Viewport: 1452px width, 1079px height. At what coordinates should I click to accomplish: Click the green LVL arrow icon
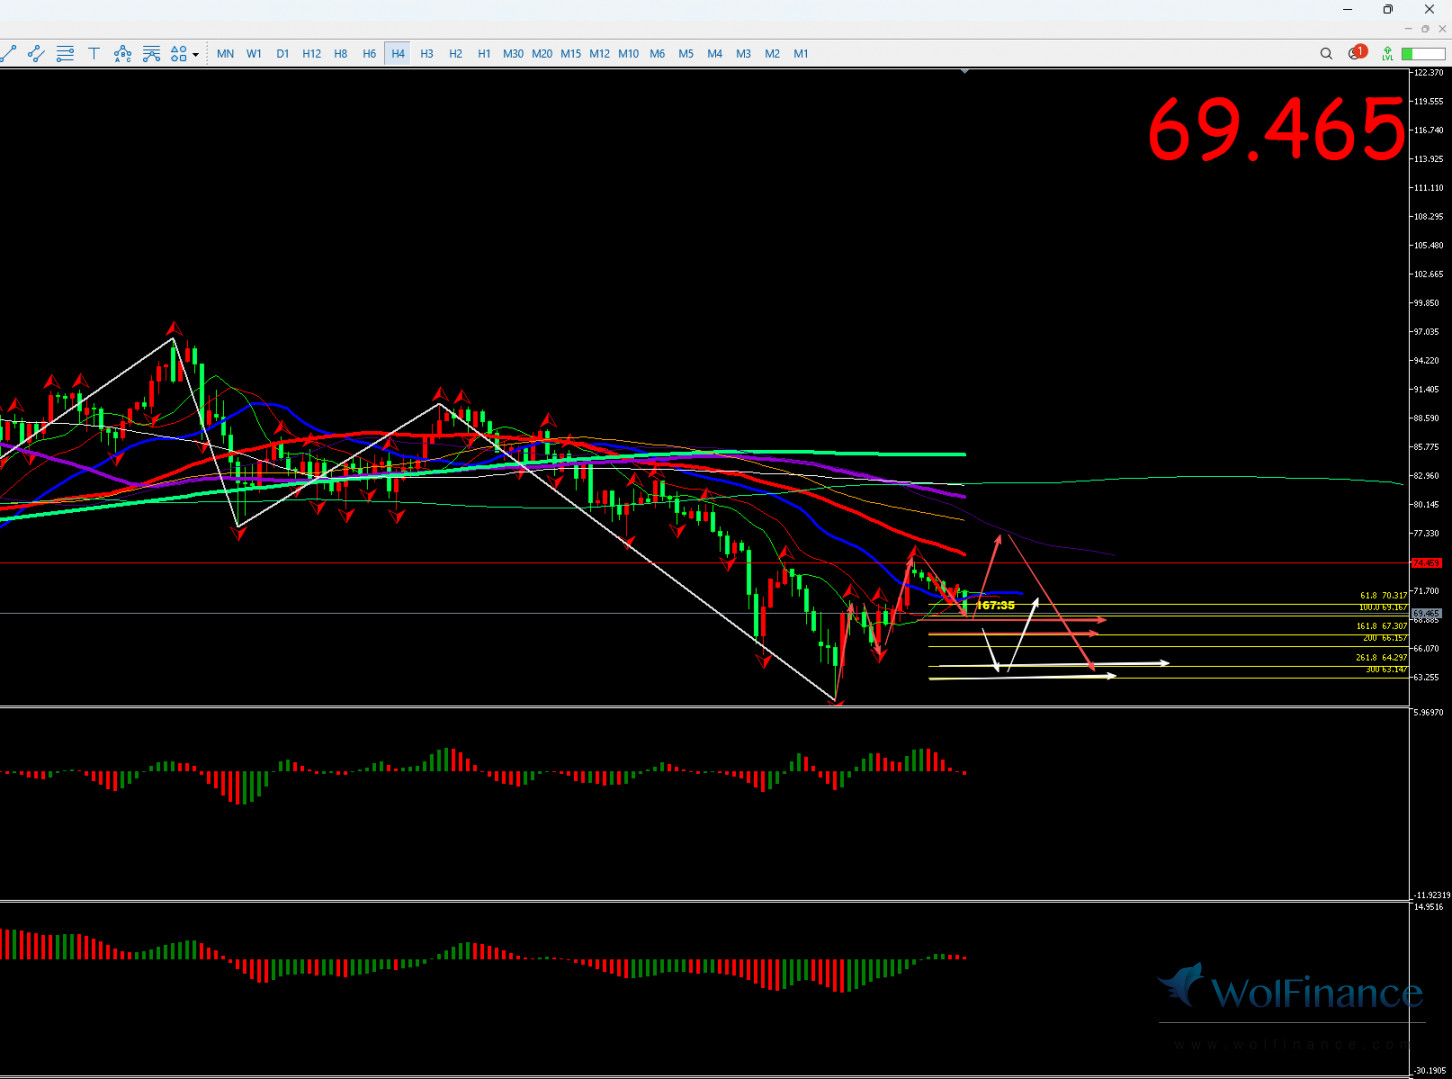click(x=1387, y=54)
